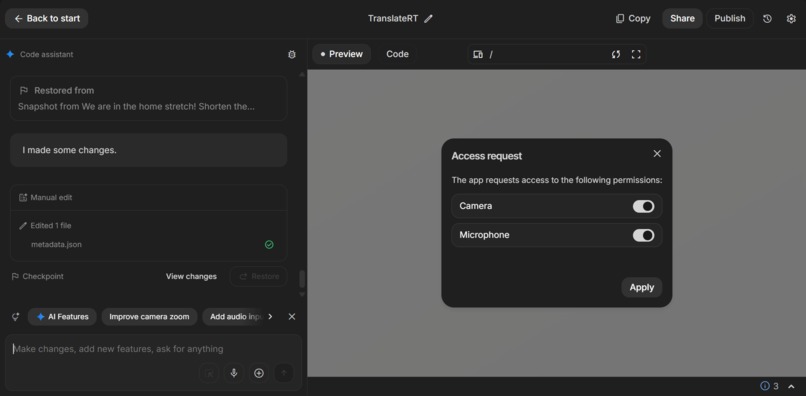Viewport: 806px width, 396px height.
Task: Click green check next to metadata.json
Action: (x=269, y=245)
